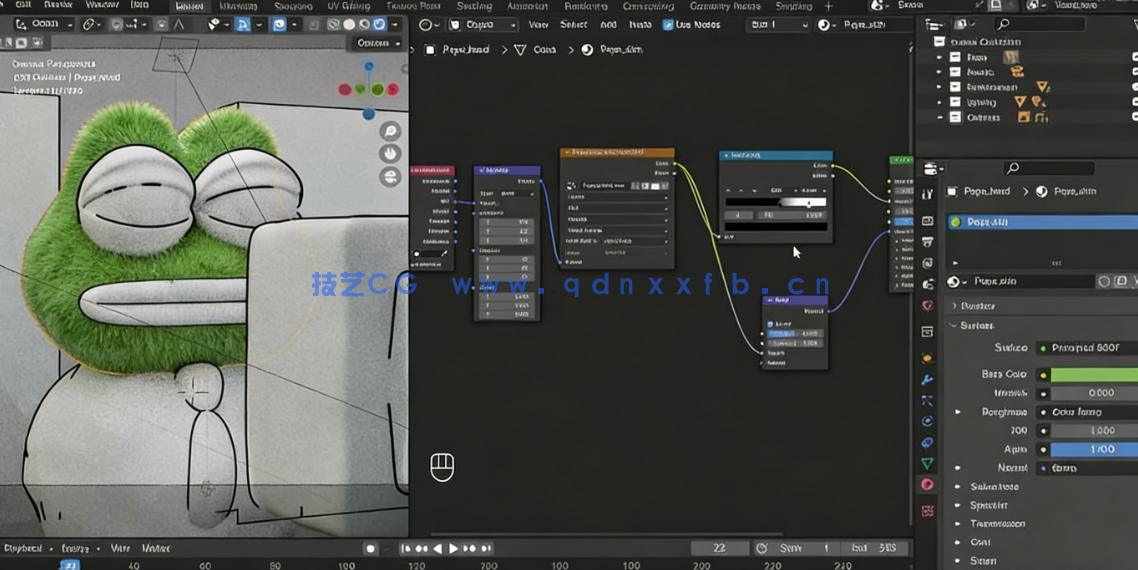Expand first collection in outliner

pos(939,57)
